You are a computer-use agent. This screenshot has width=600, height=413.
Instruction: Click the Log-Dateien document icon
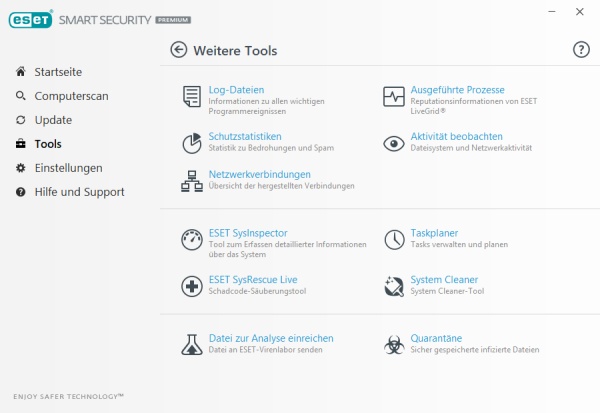tap(192, 96)
